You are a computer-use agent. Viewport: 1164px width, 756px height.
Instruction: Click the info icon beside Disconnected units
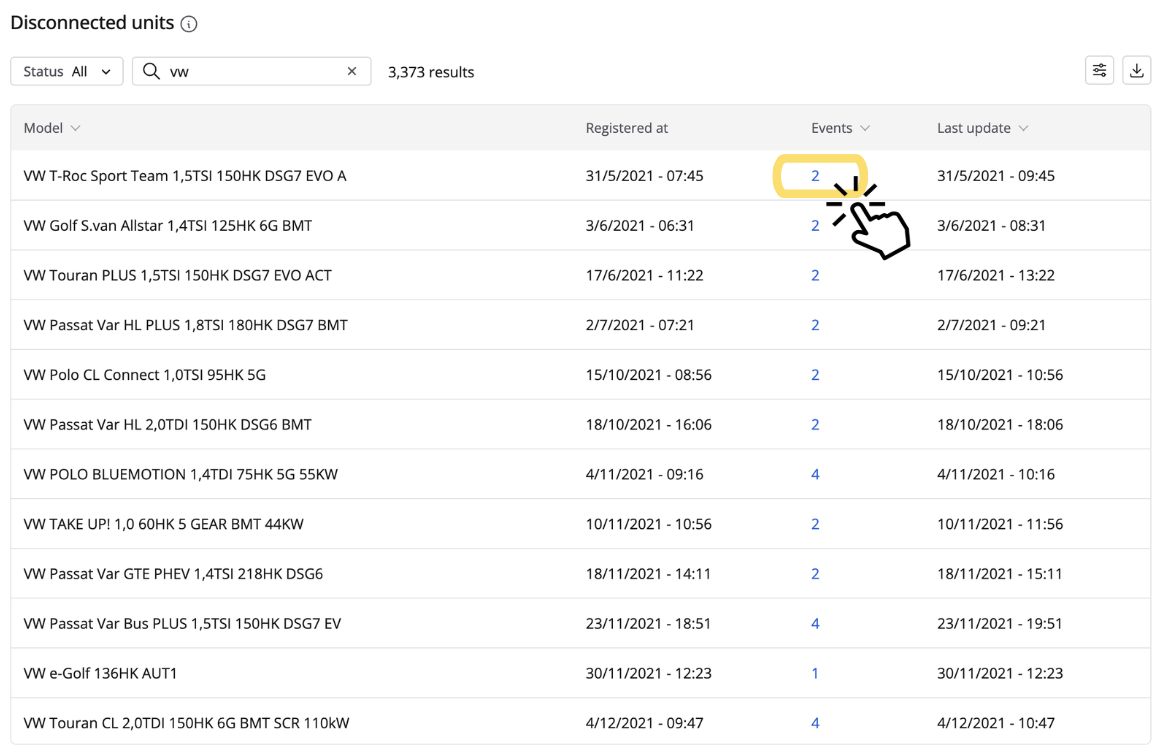(189, 24)
